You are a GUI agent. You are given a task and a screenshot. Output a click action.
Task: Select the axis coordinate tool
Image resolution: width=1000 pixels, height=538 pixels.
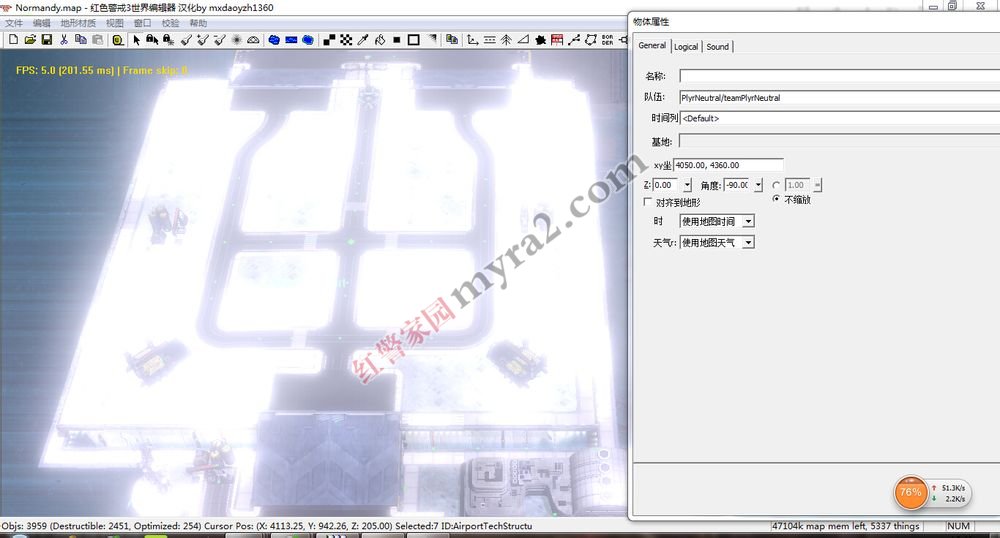click(473, 40)
